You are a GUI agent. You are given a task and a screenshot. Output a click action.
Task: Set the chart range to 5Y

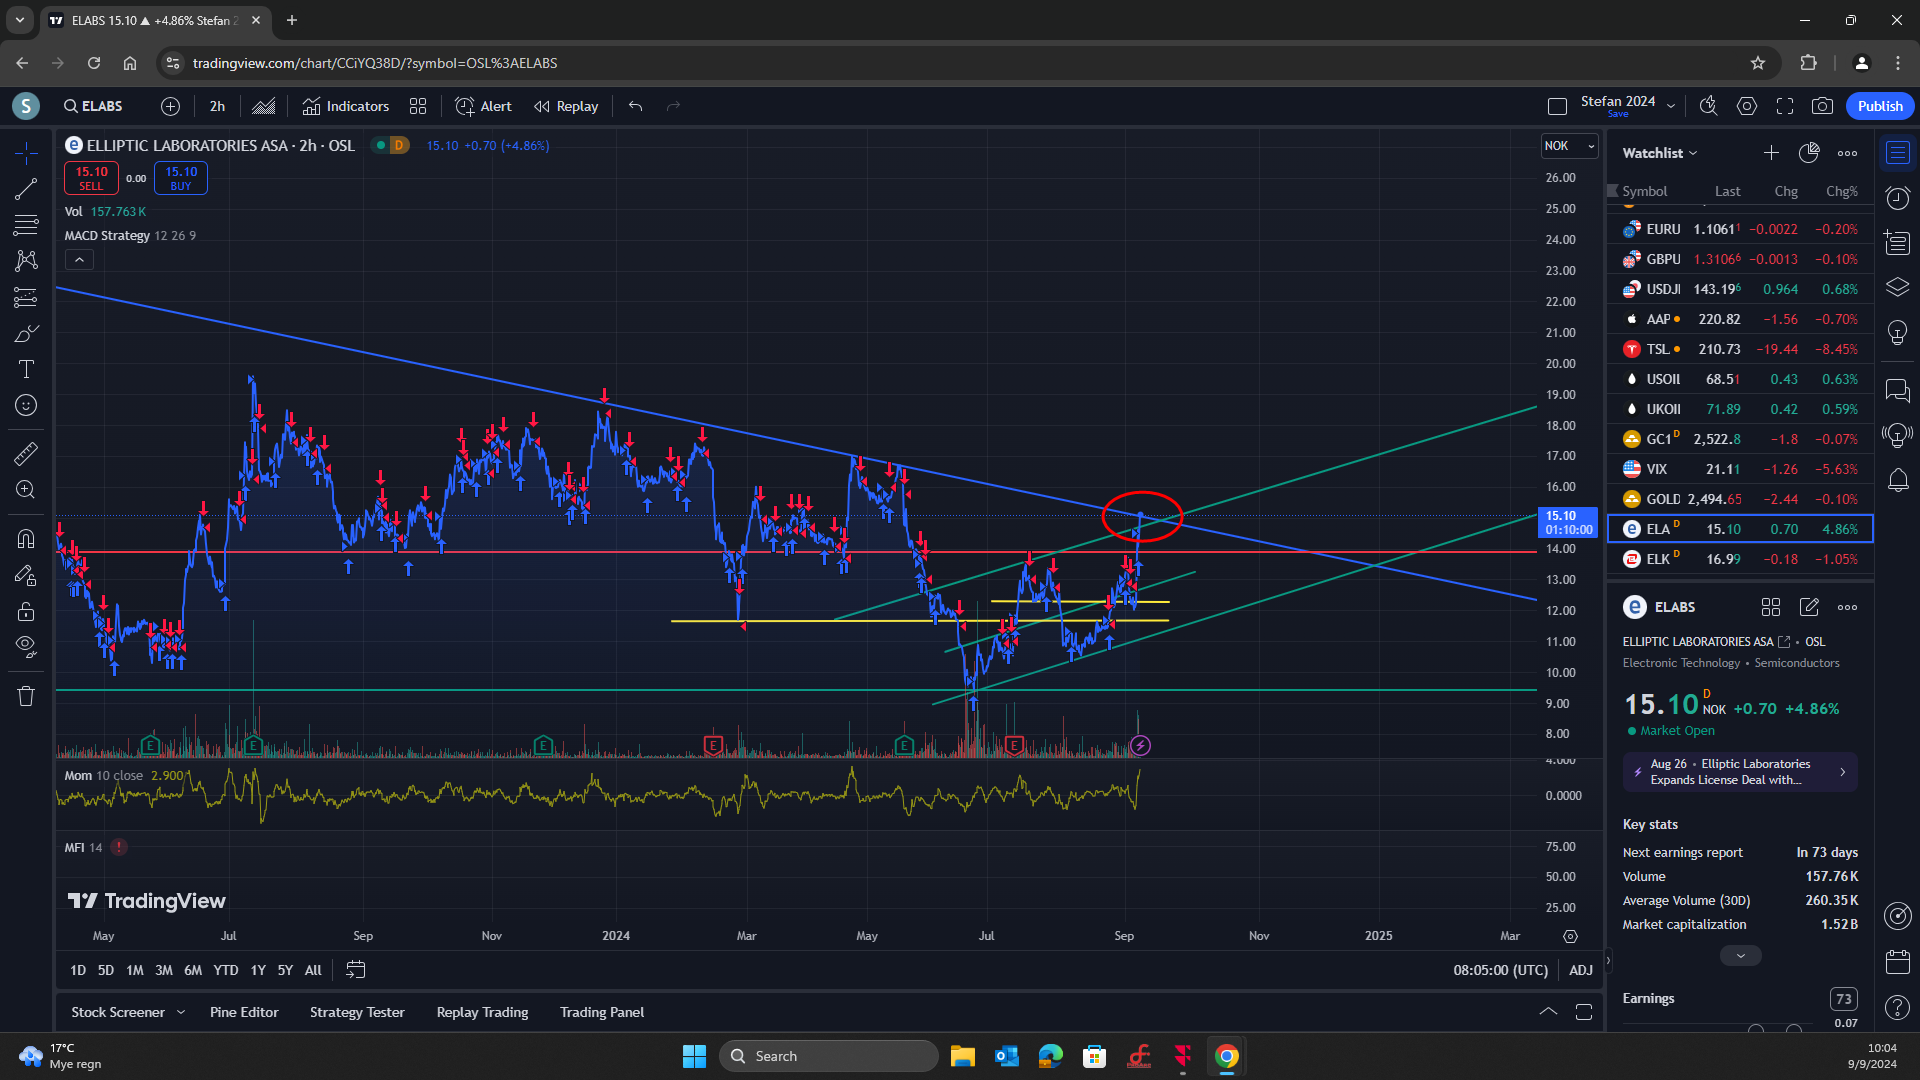(x=285, y=970)
